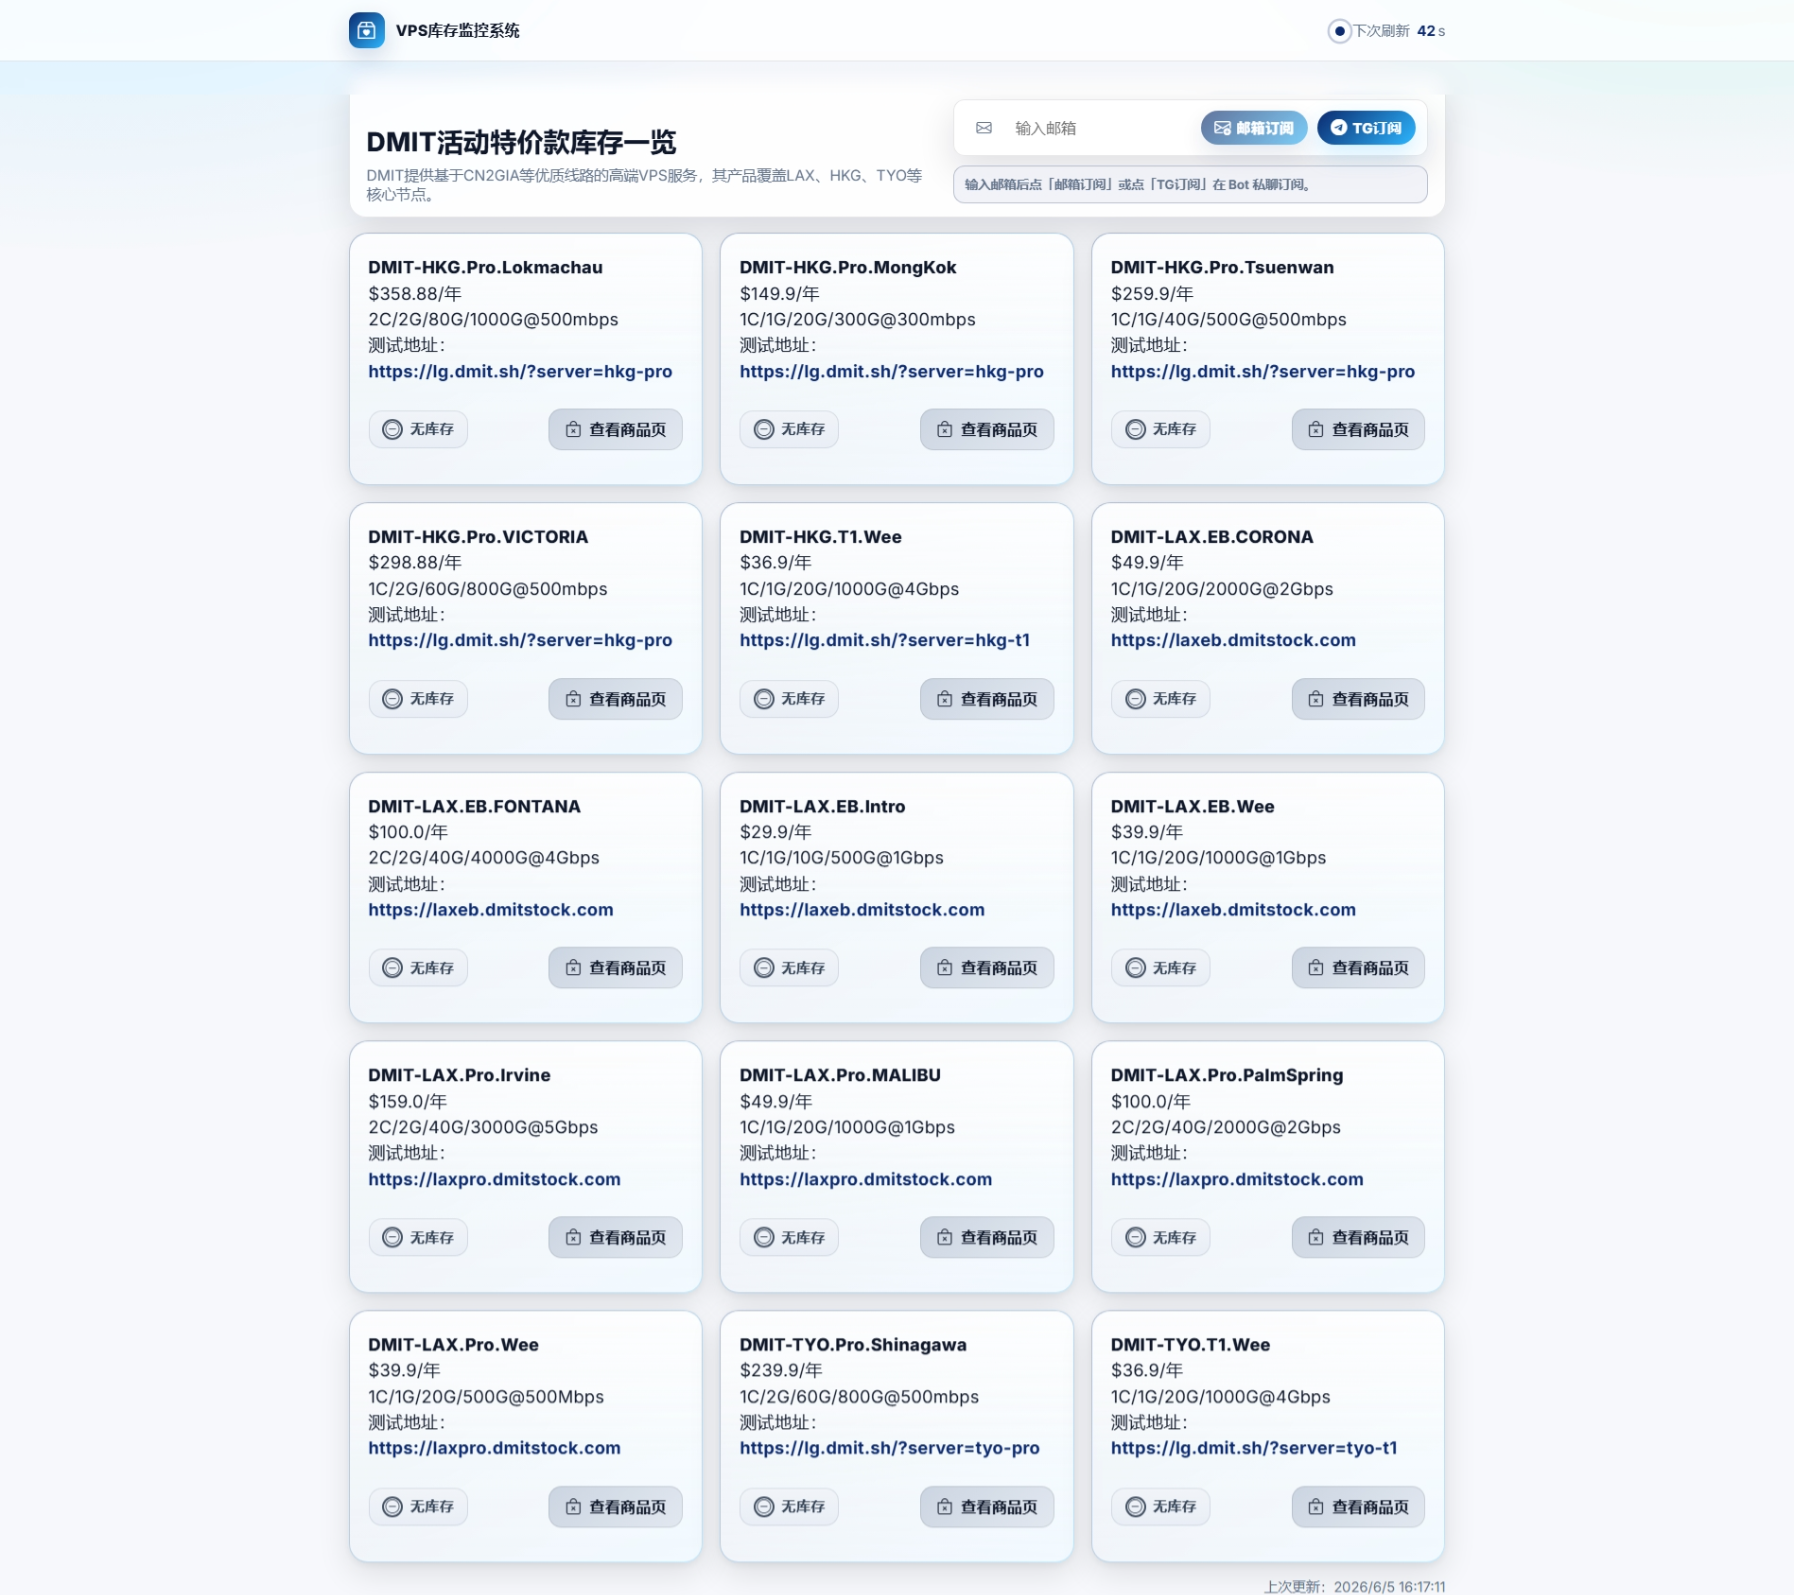Click the 2C/2G/40G/4000G@4Gbps spec text
1794x1595 pixels.
(484, 858)
